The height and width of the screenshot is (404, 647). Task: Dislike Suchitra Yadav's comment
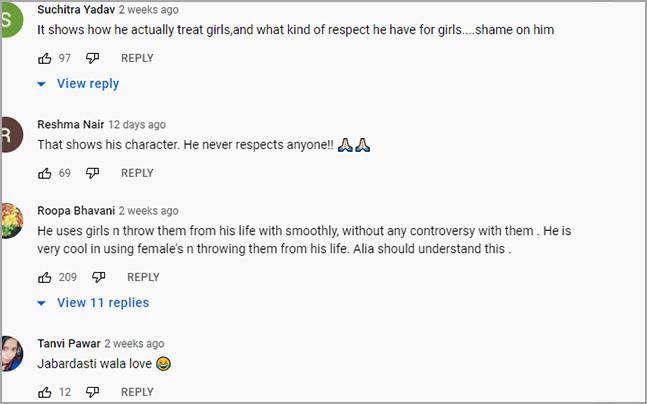pyautogui.click(x=92, y=58)
